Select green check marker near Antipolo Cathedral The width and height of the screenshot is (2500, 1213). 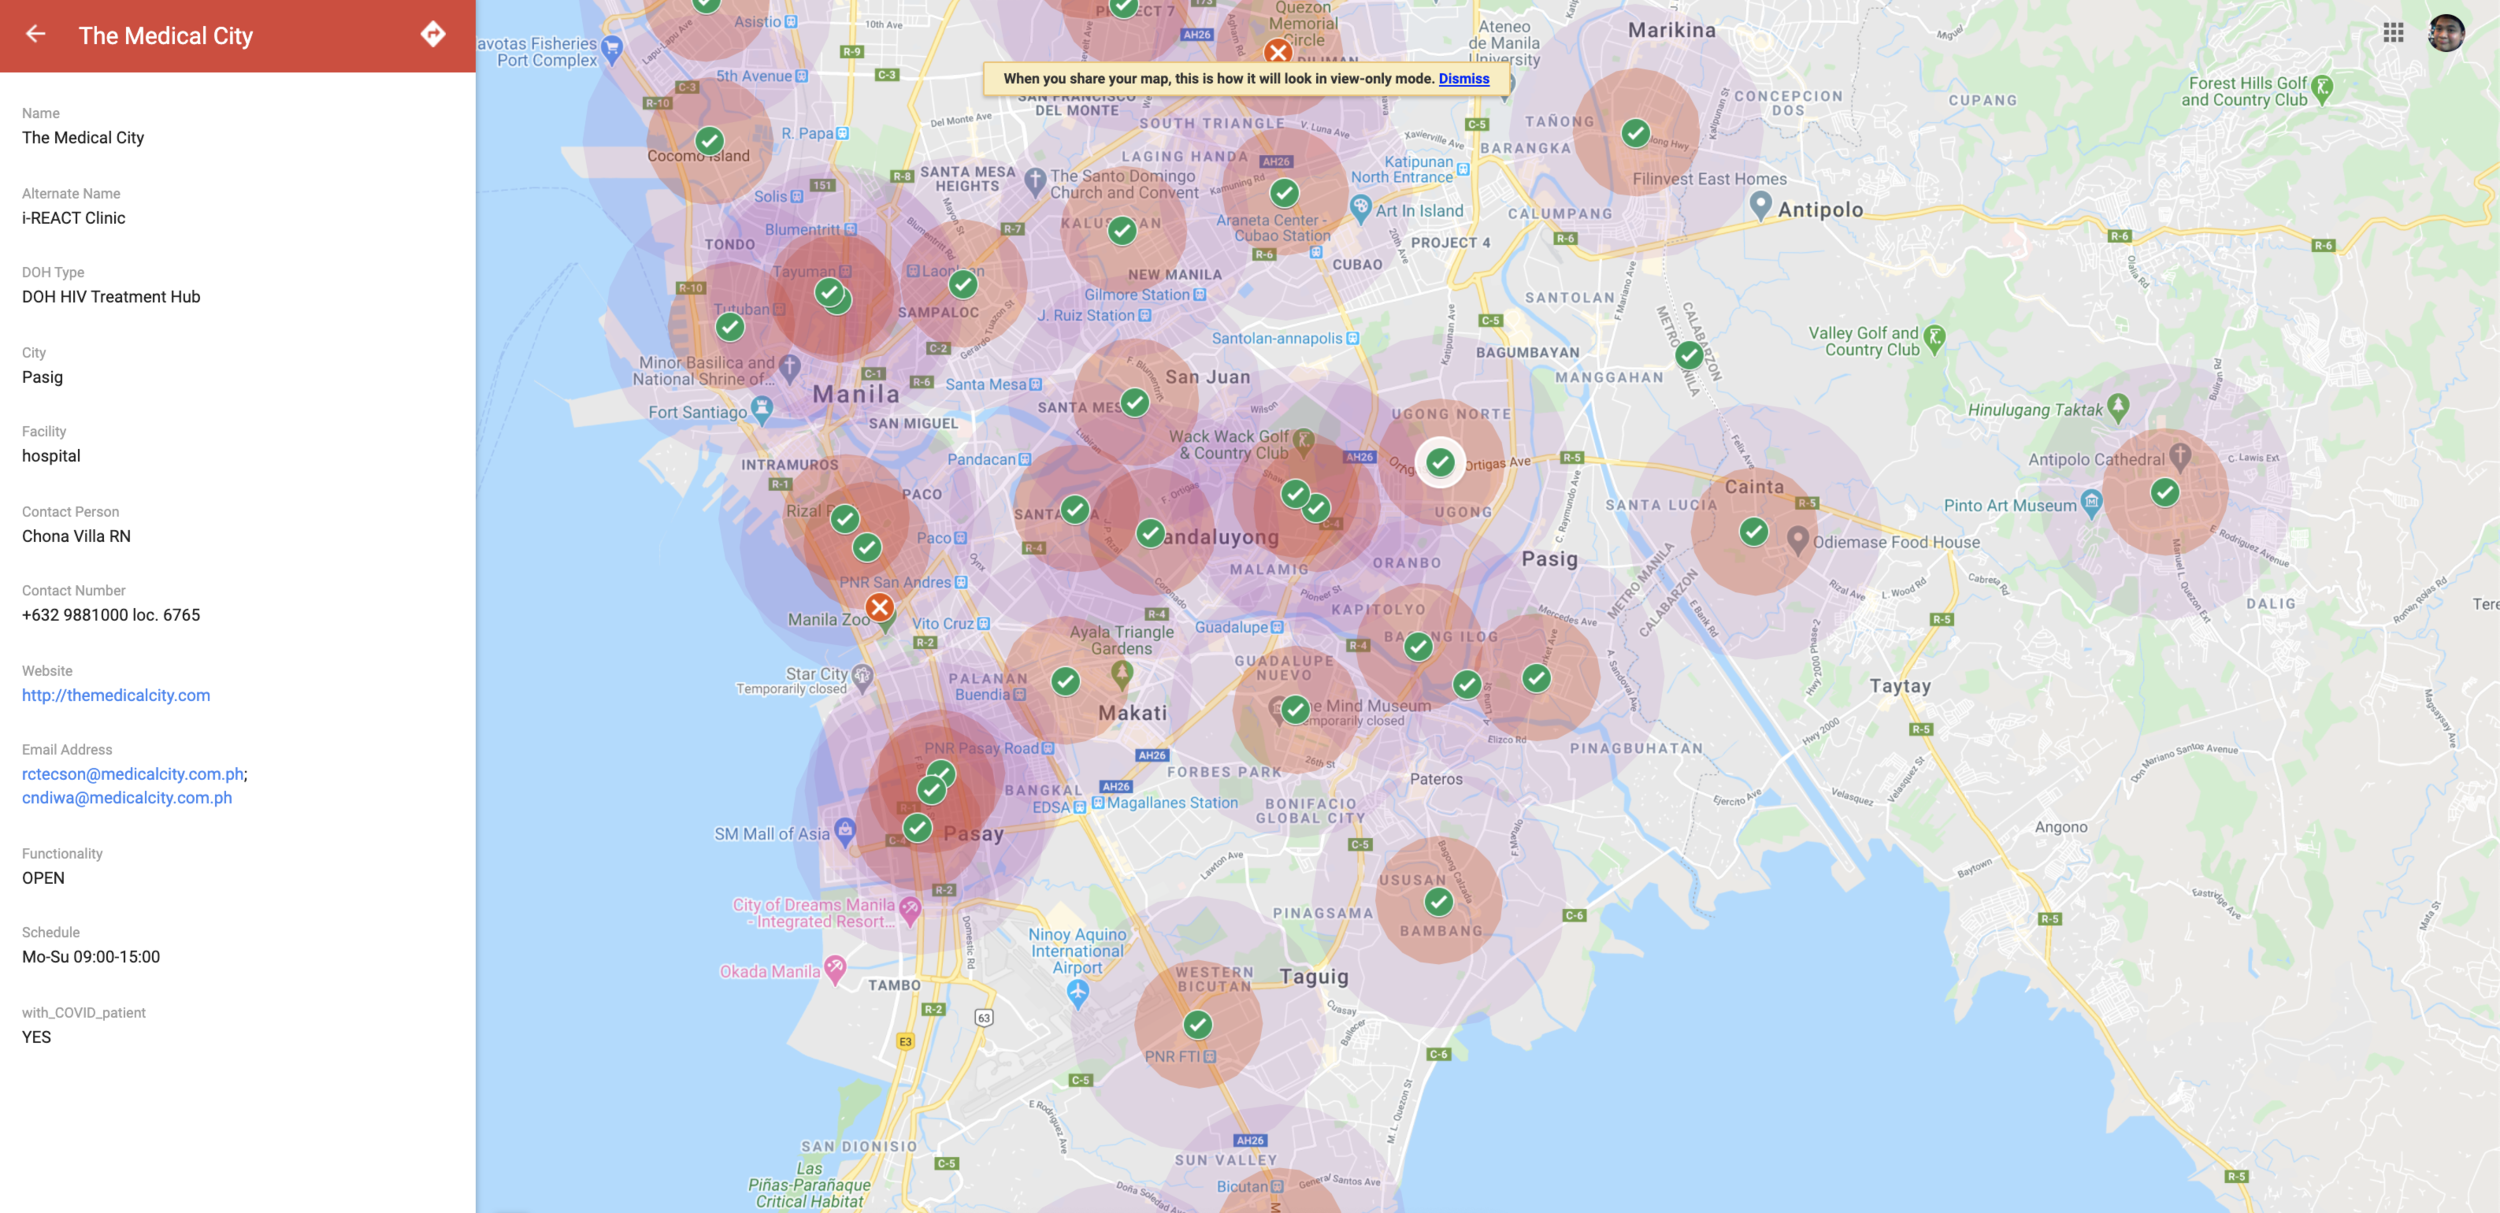coord(2165,492)
